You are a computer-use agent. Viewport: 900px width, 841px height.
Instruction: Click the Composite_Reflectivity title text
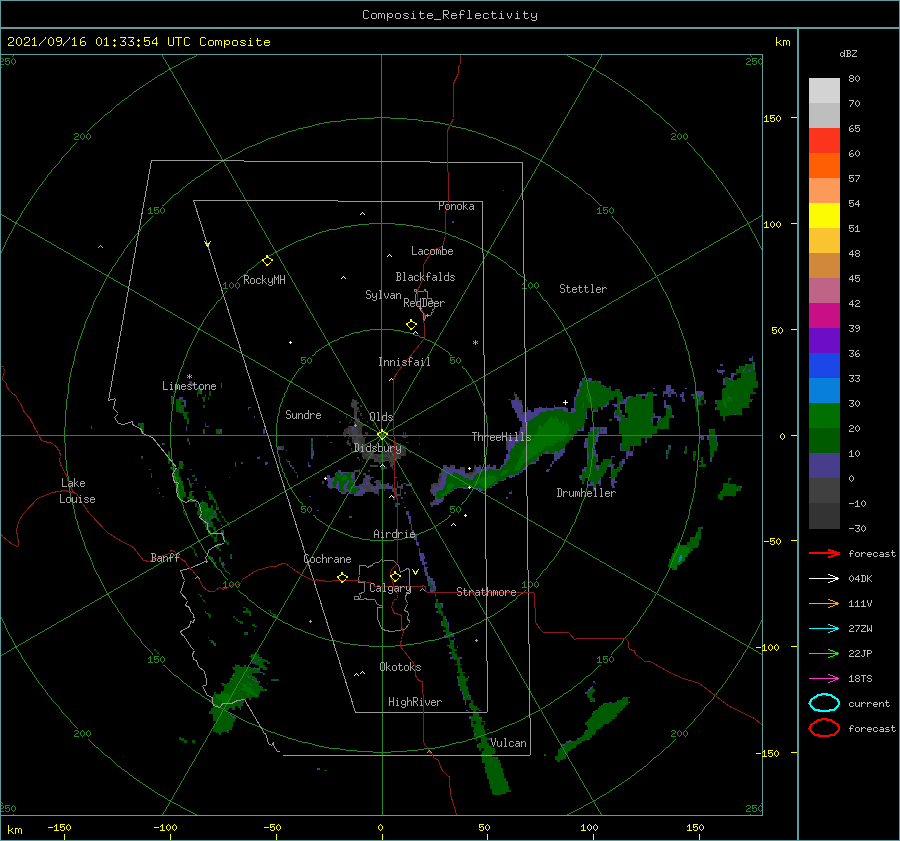click(x=450, y=15)
